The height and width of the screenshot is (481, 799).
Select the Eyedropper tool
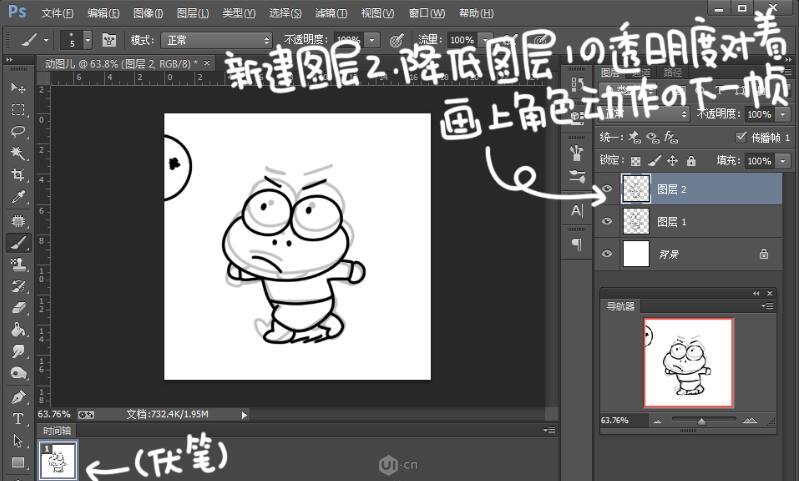click(x=18, y=197)
